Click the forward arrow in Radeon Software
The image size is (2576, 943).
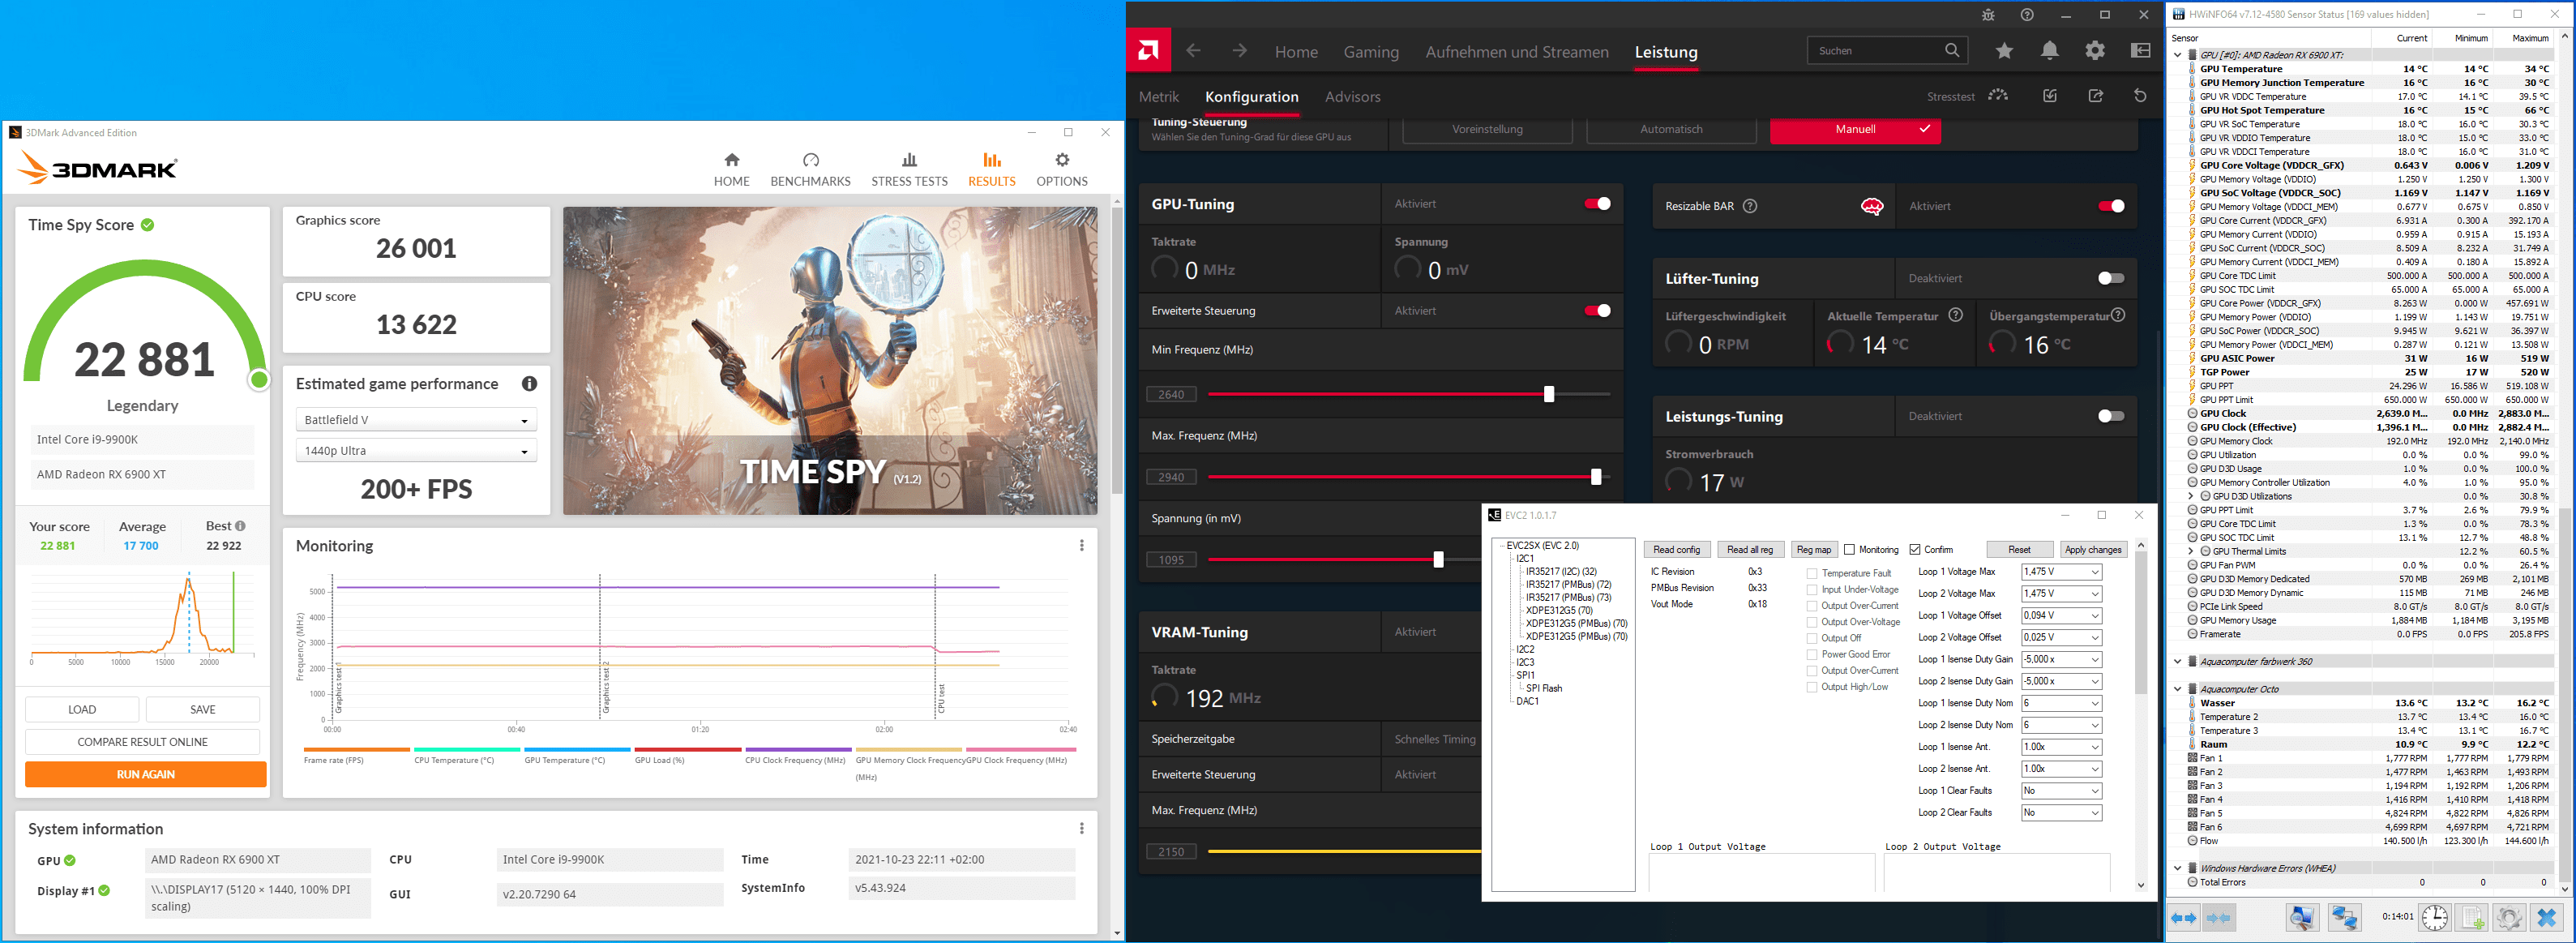point(1239,51)
